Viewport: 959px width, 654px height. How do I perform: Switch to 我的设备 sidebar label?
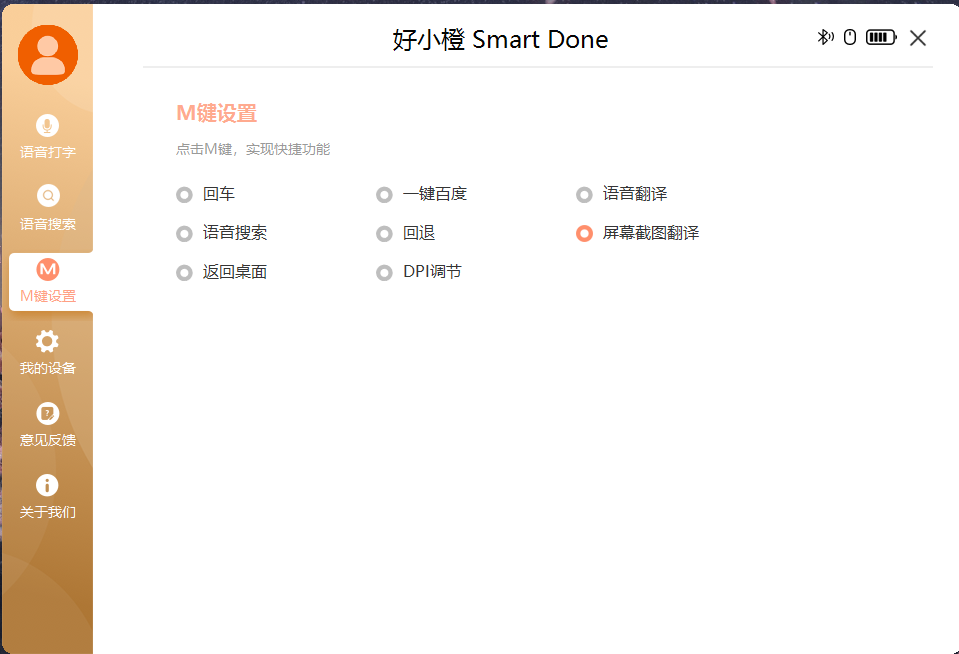[48, 368]
